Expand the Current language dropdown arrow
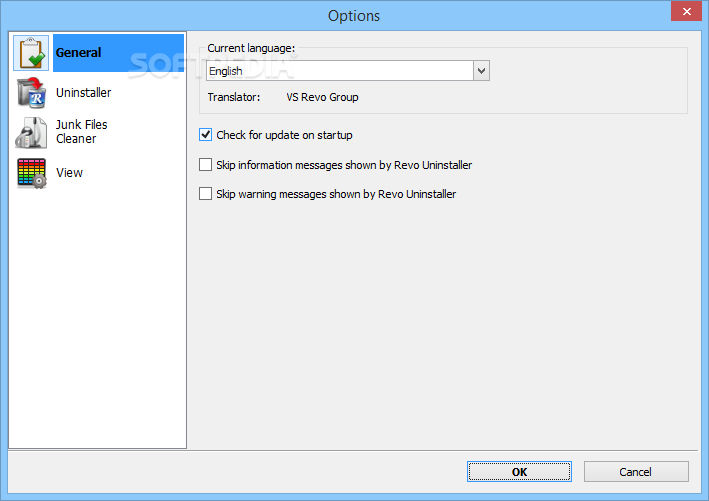This screenshot has width=709, height=501. point(482,71)
